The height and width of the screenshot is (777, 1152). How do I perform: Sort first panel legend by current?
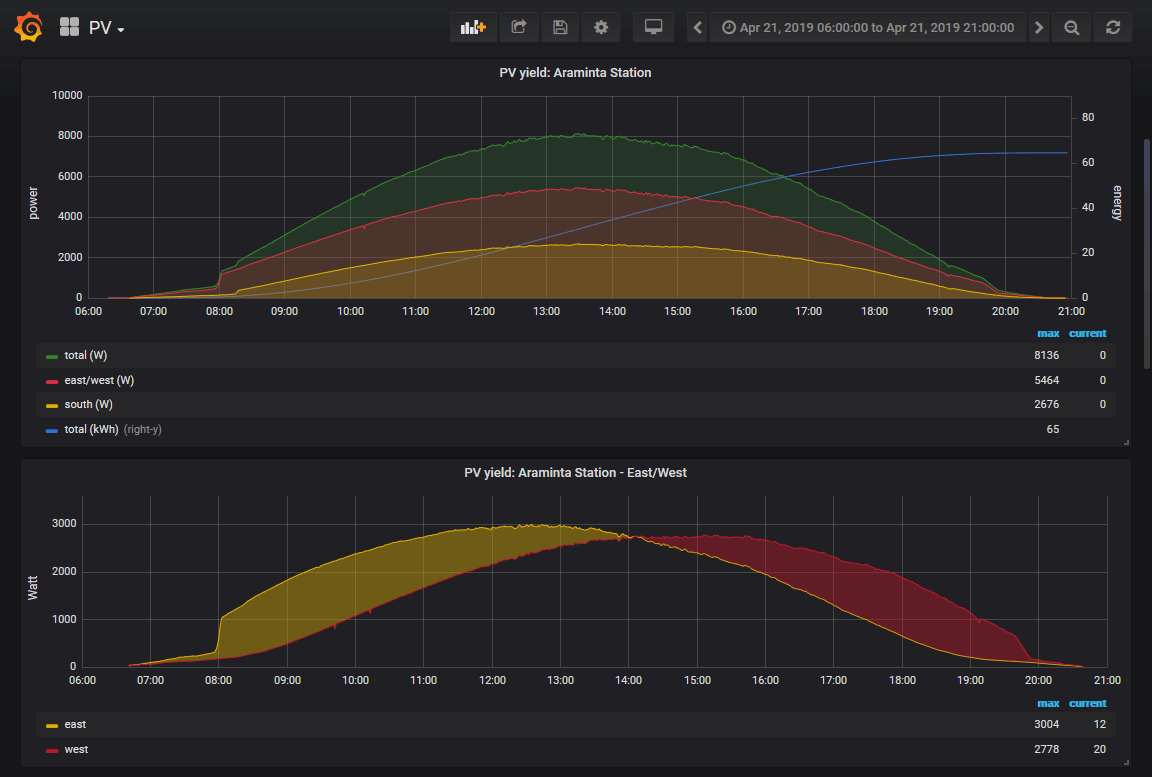pyautogui.click(x=1087, y=333)
